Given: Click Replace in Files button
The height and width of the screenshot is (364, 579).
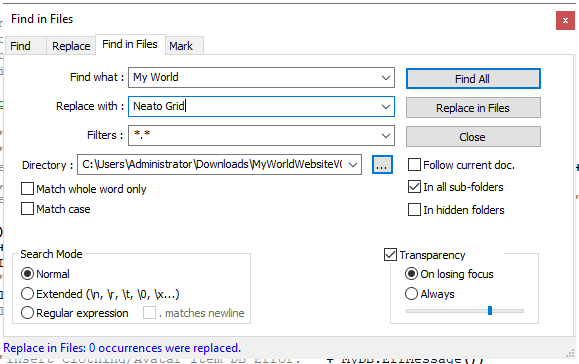Looking at the screenshot, I should 473,108.
